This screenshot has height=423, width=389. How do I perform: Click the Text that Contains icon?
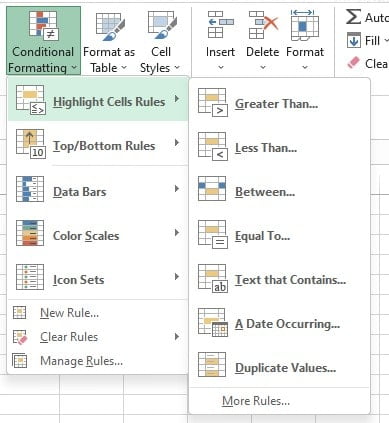tap(213, 279)
